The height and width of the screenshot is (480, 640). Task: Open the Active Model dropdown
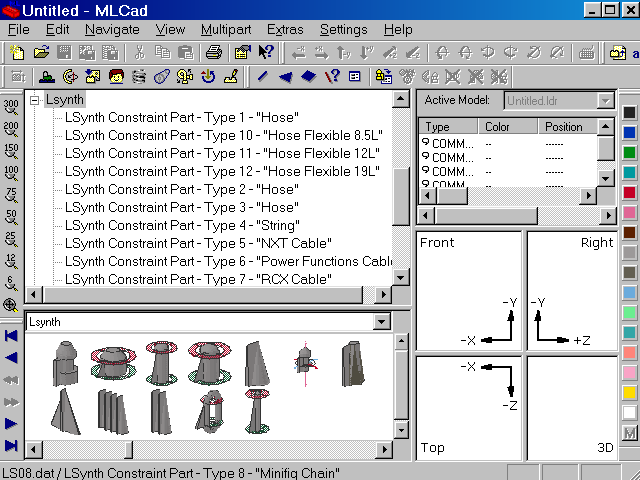[x=605, y=100]
